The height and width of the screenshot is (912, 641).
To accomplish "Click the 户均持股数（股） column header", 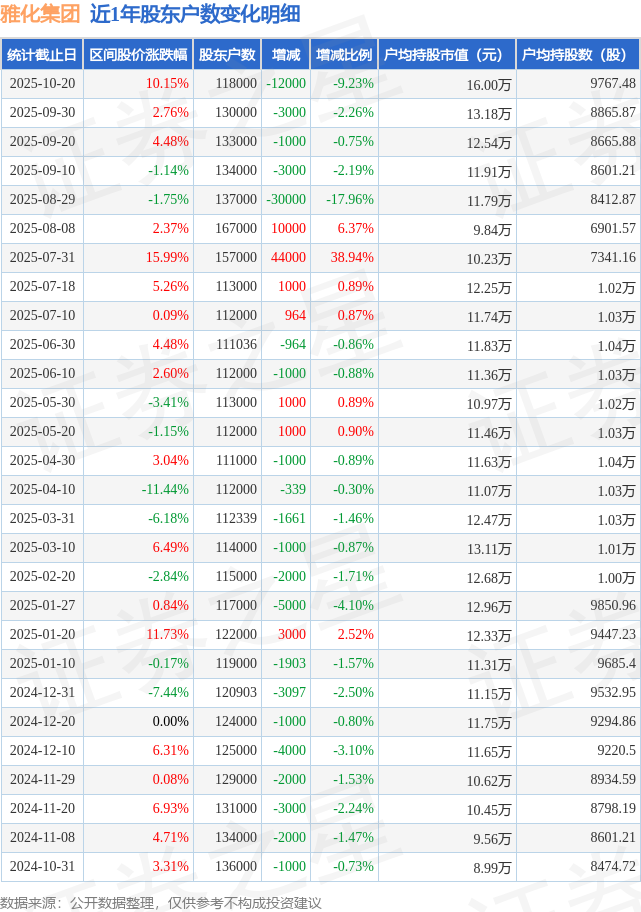I will coord(578,55).
